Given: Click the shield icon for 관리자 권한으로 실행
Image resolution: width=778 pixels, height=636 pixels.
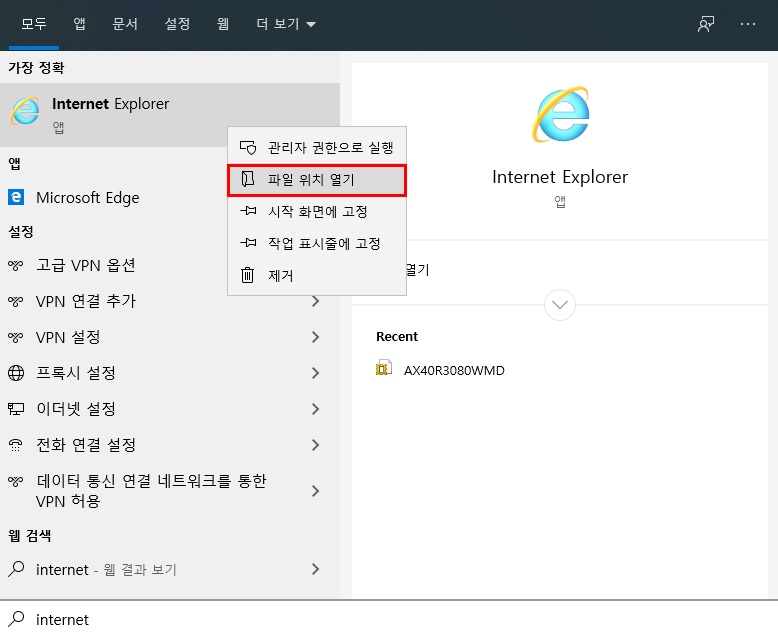Looking at the screenshot, I should click(x=248, y=147).
